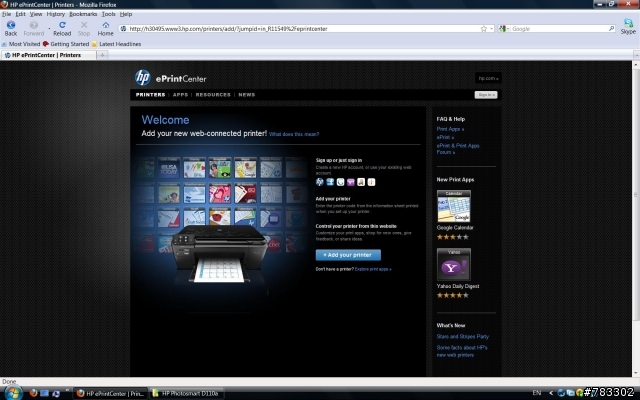Reload the current page

[x=62, y=28]
